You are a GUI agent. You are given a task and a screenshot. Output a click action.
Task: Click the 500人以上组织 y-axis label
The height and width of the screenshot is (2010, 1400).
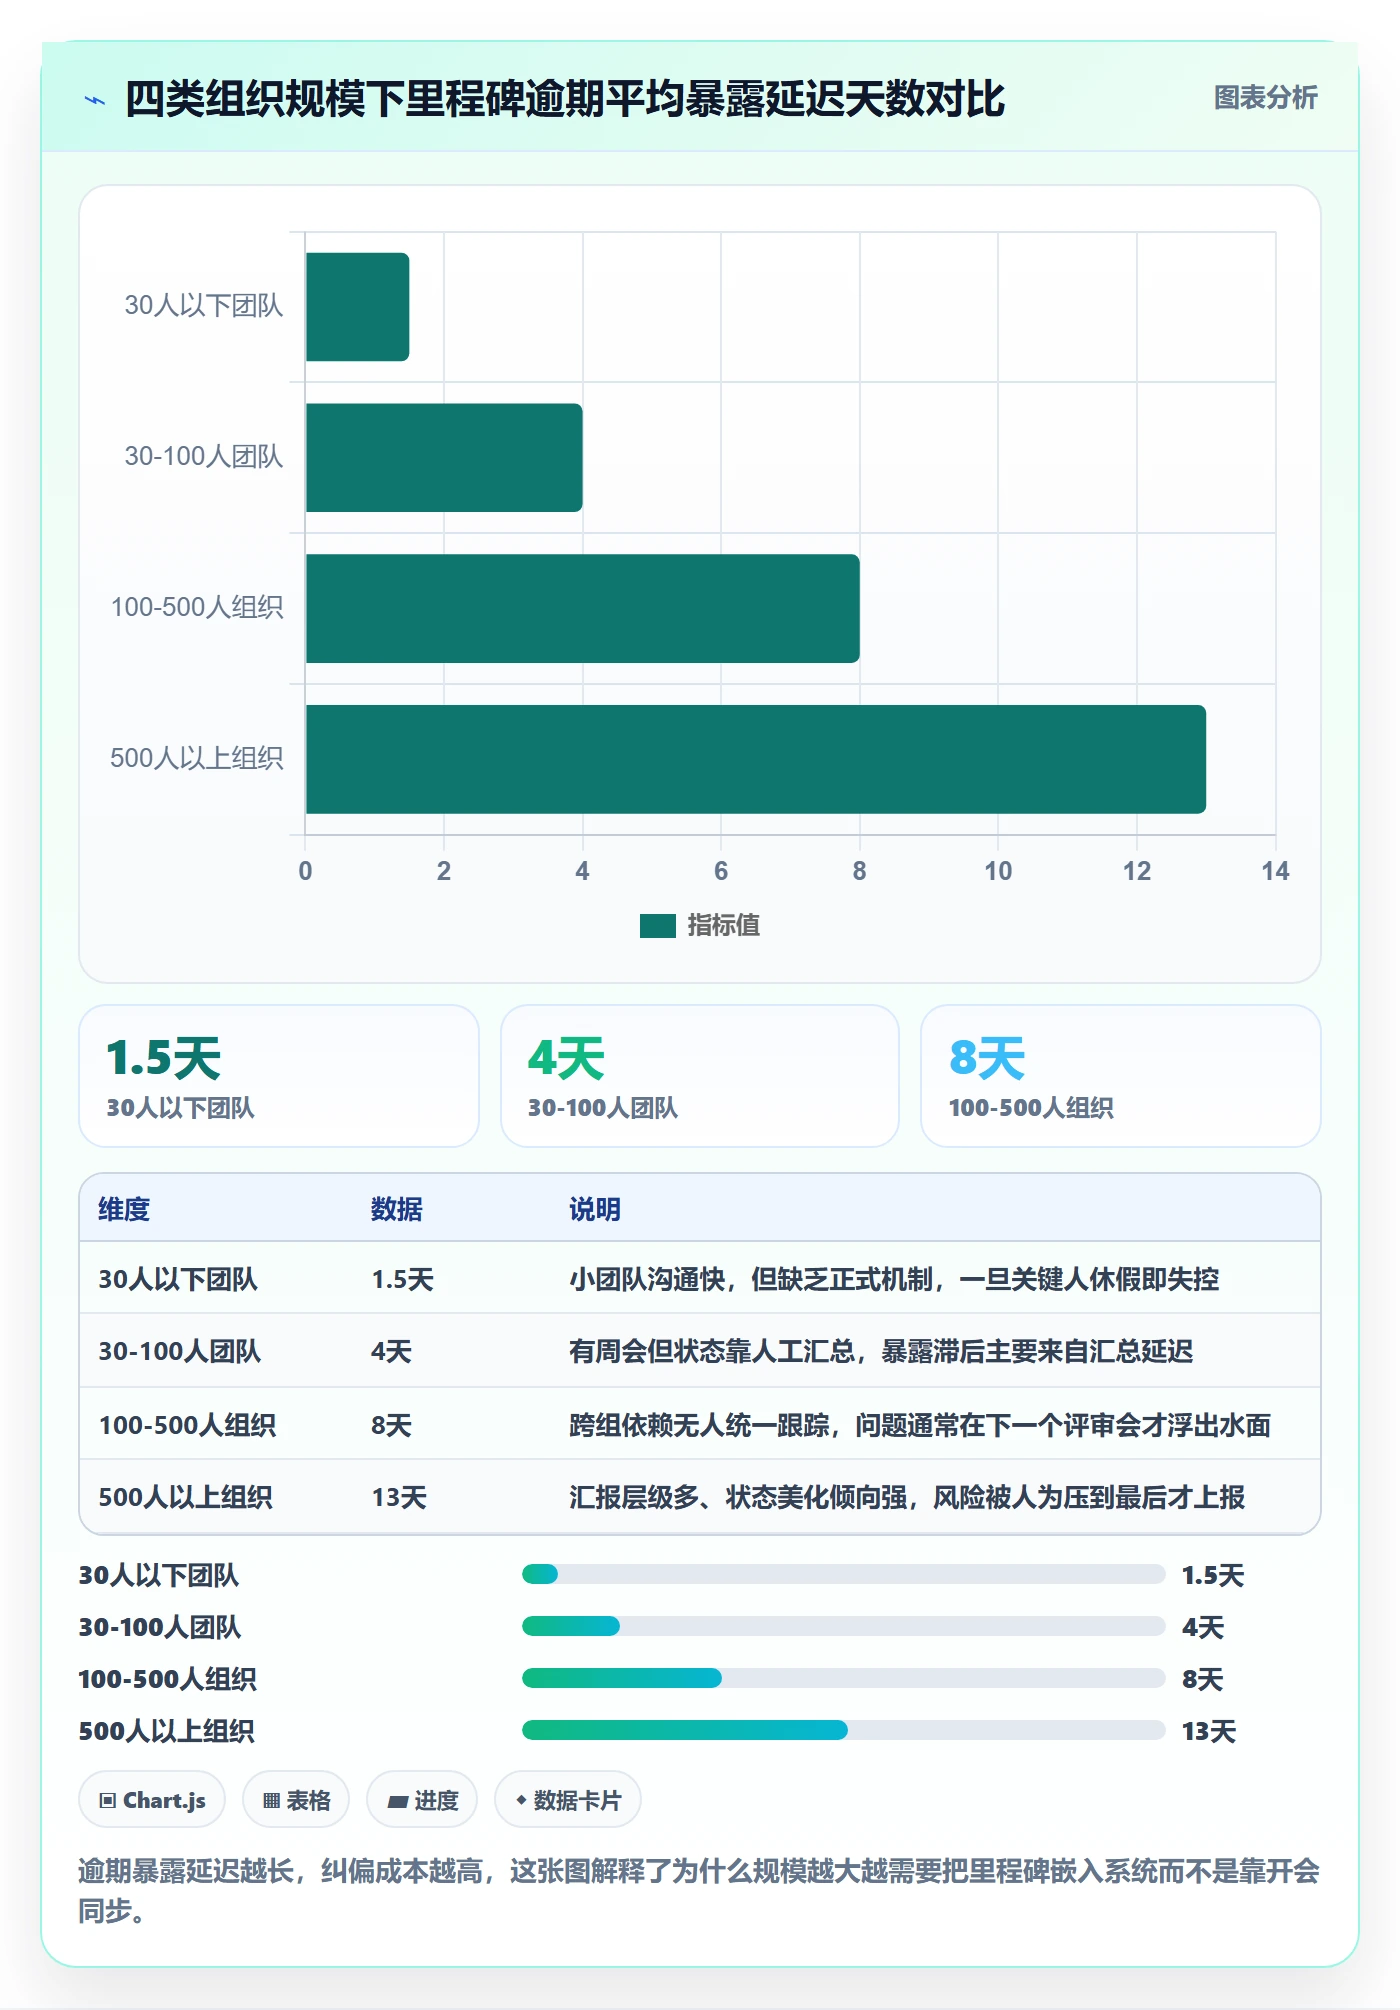197,759
